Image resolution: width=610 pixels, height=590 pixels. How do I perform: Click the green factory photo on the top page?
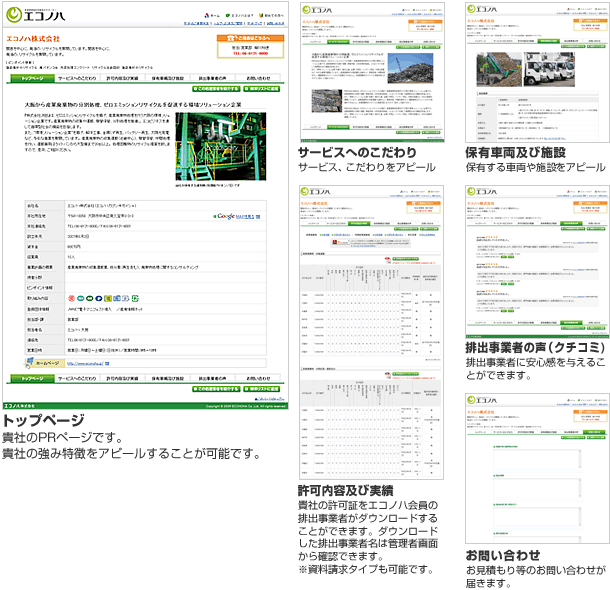tap(221, 146)
